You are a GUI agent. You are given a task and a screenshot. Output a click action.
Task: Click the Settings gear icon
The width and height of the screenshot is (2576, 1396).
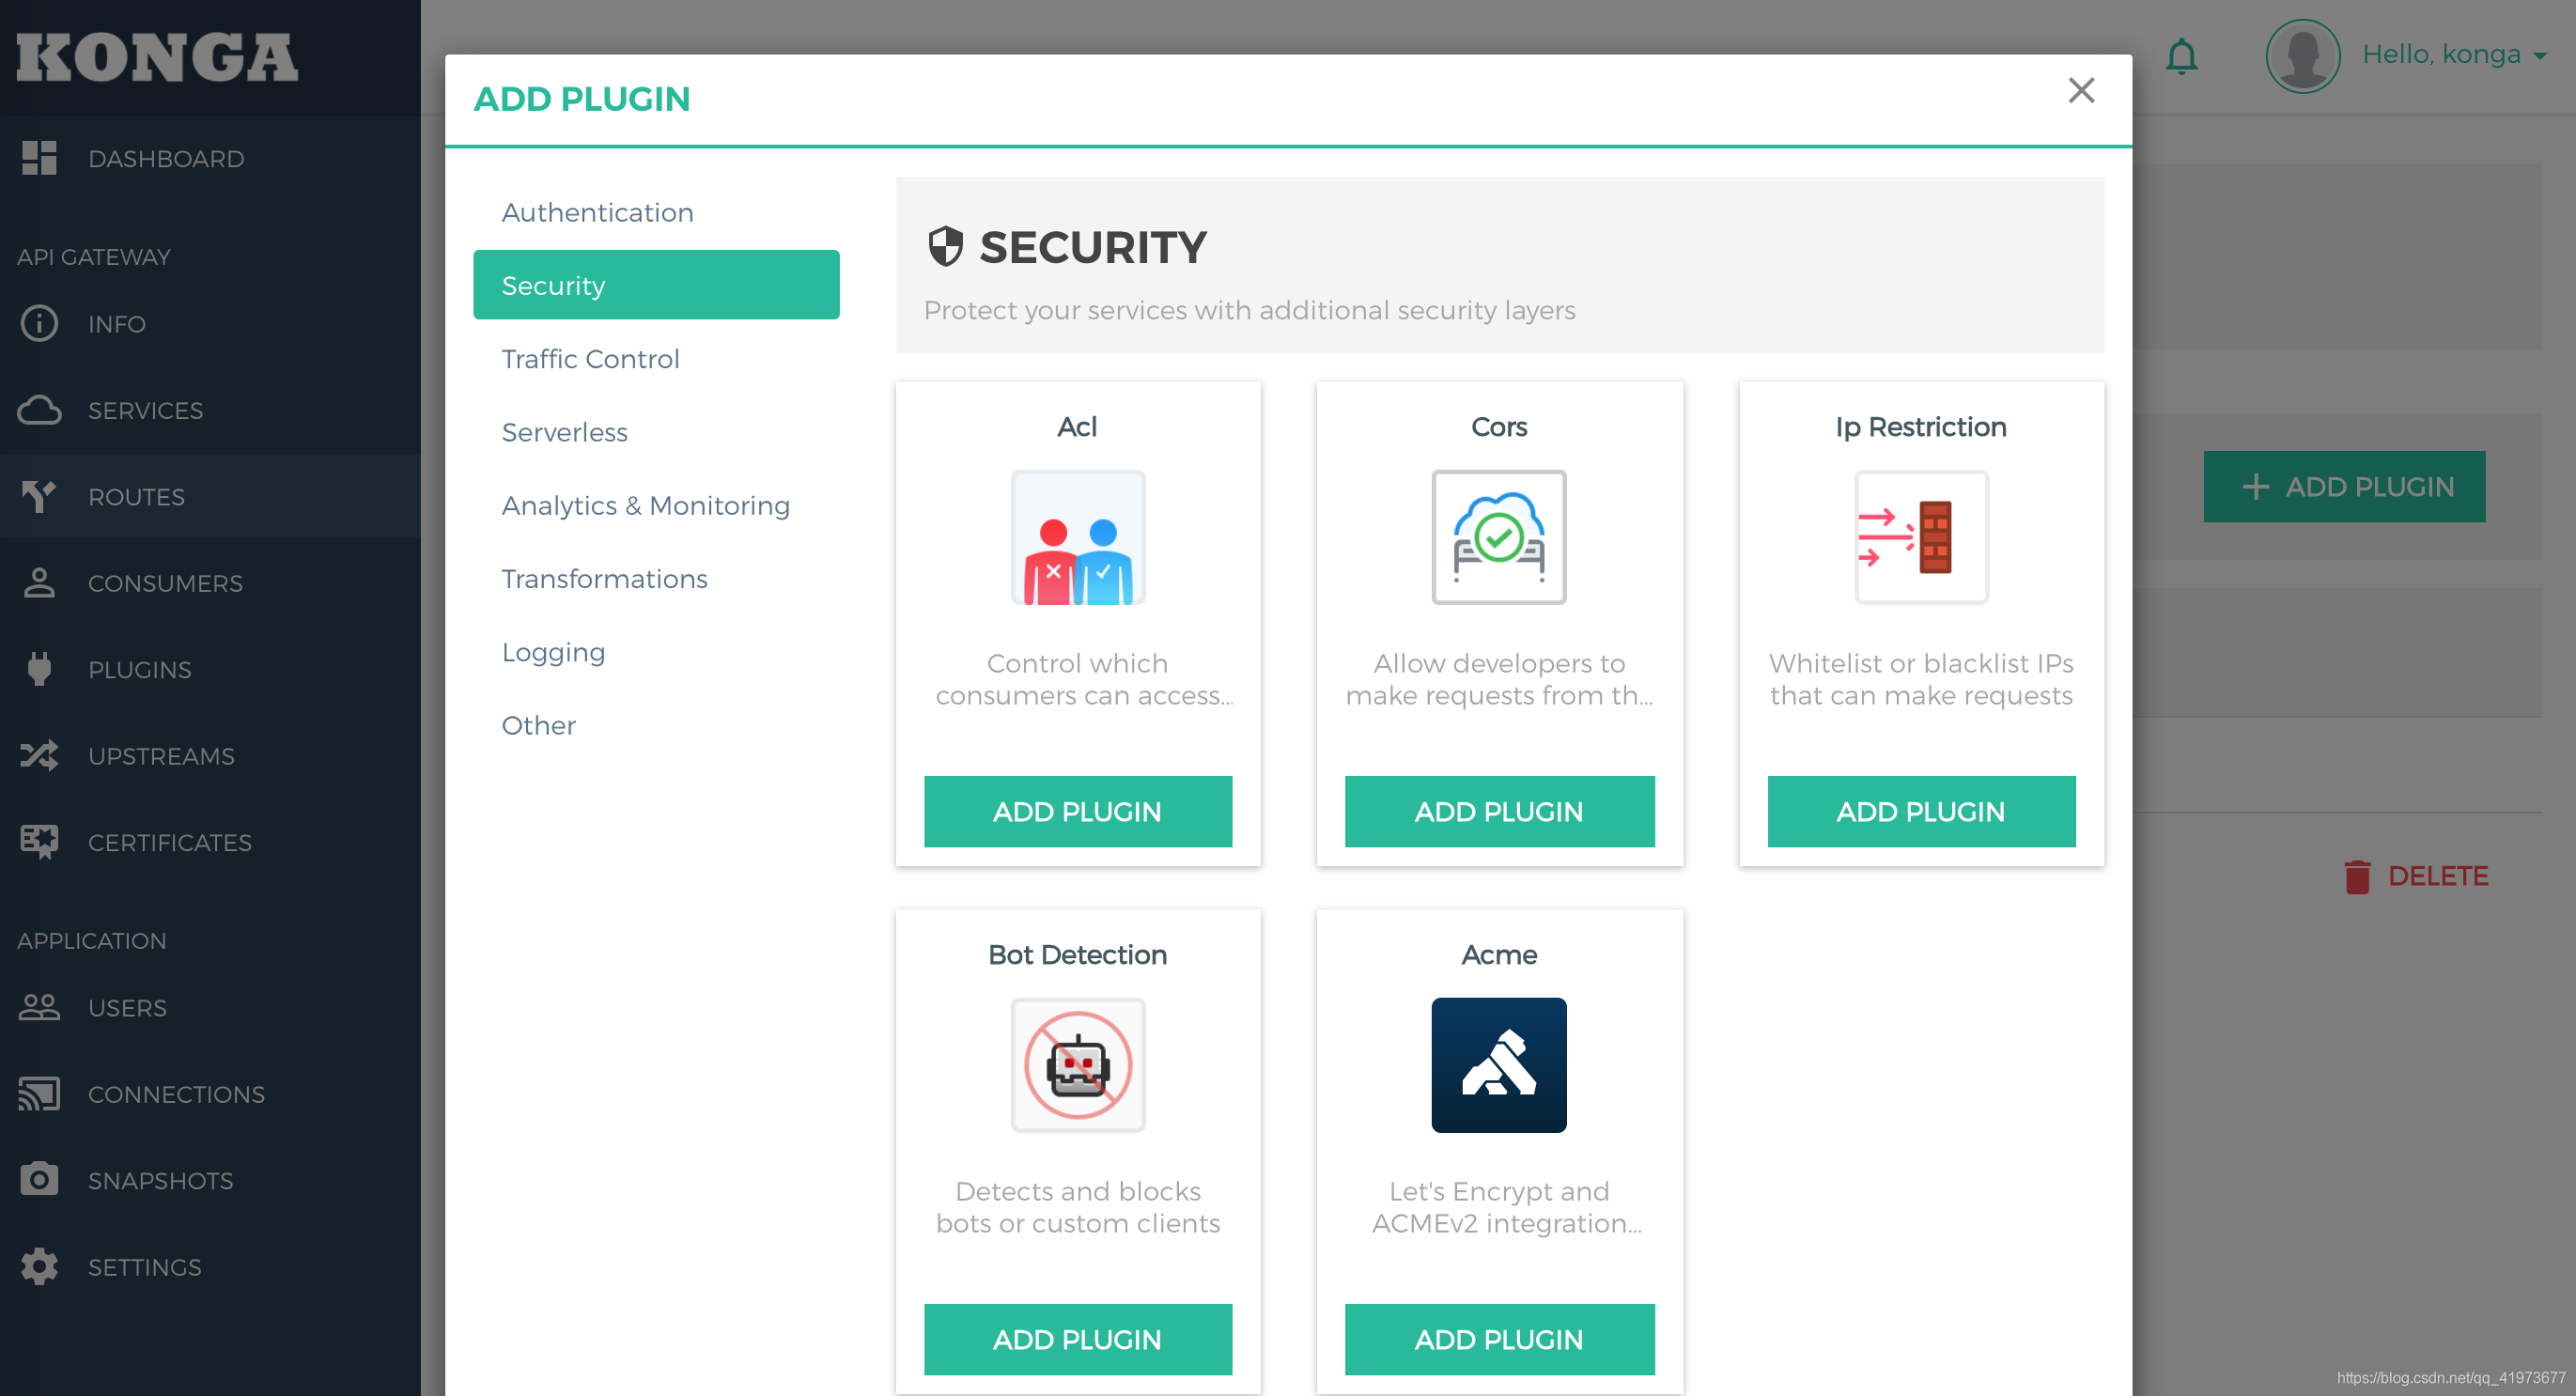click(x=39, y=1266)
